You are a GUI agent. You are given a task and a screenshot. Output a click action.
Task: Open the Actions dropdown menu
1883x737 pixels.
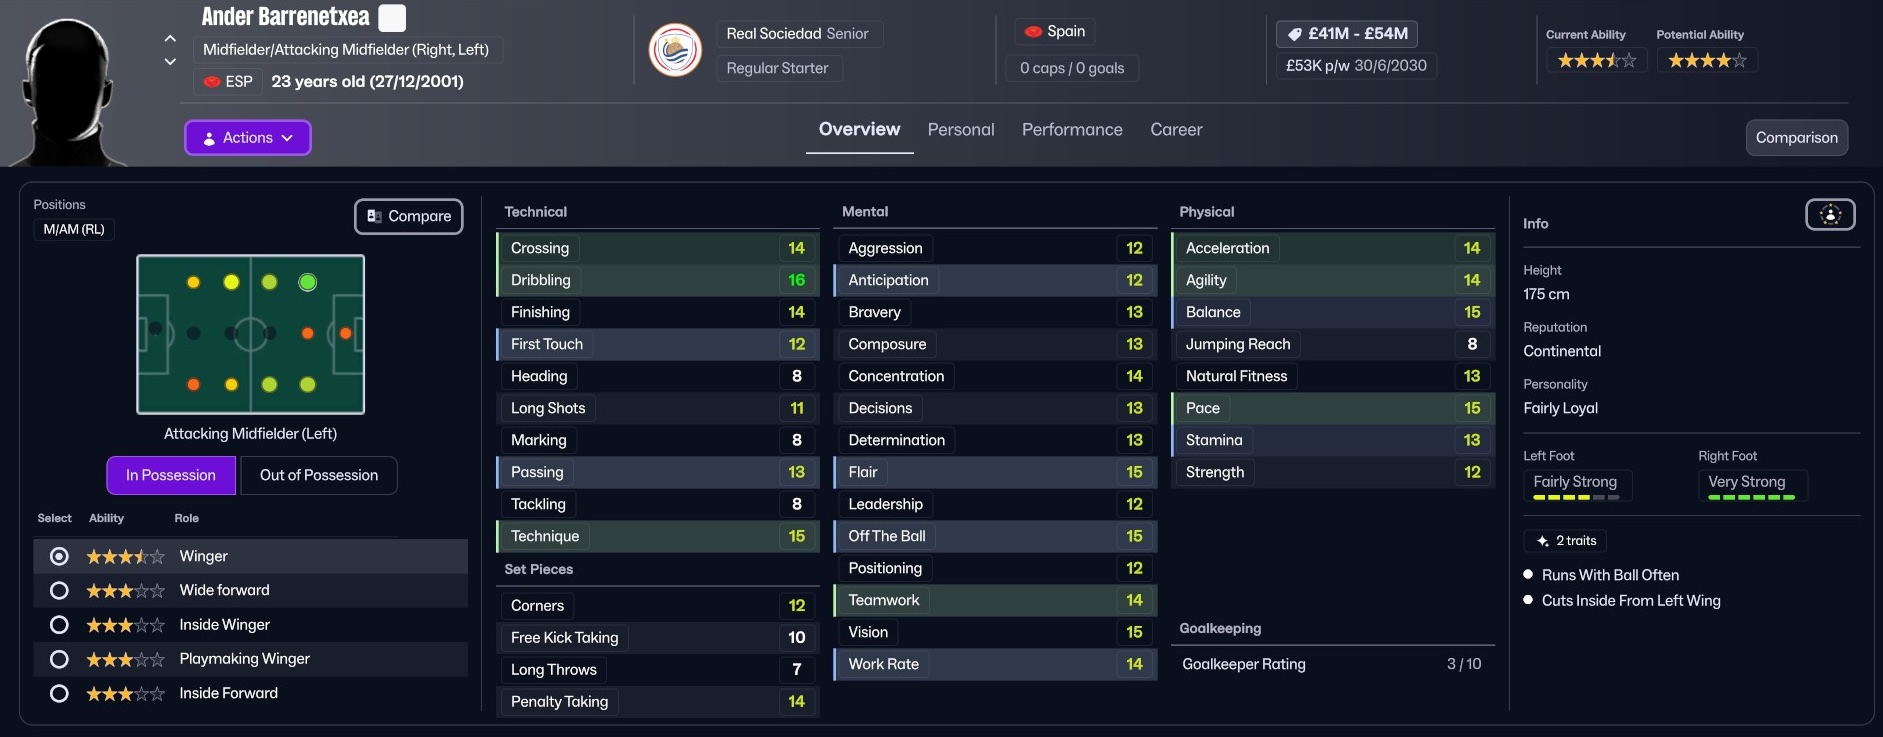click(247, 138)
